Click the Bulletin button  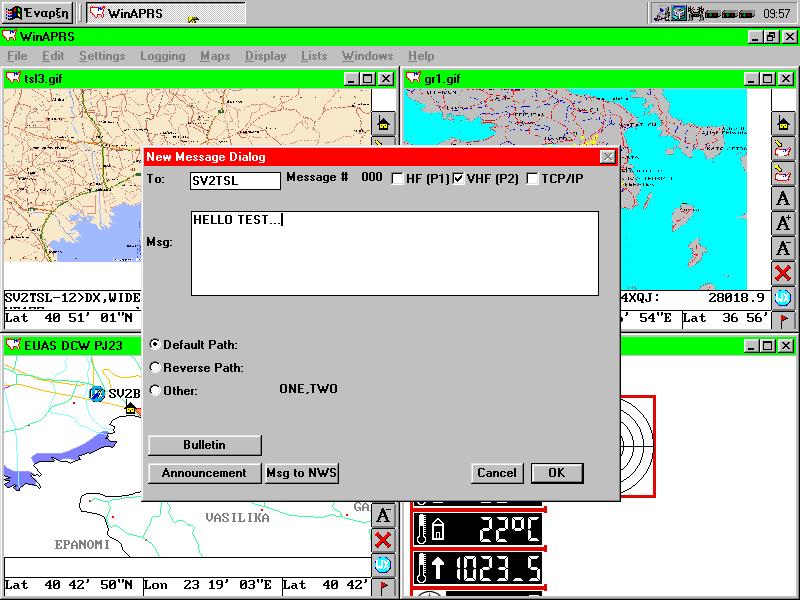click(x=205, y=445)
